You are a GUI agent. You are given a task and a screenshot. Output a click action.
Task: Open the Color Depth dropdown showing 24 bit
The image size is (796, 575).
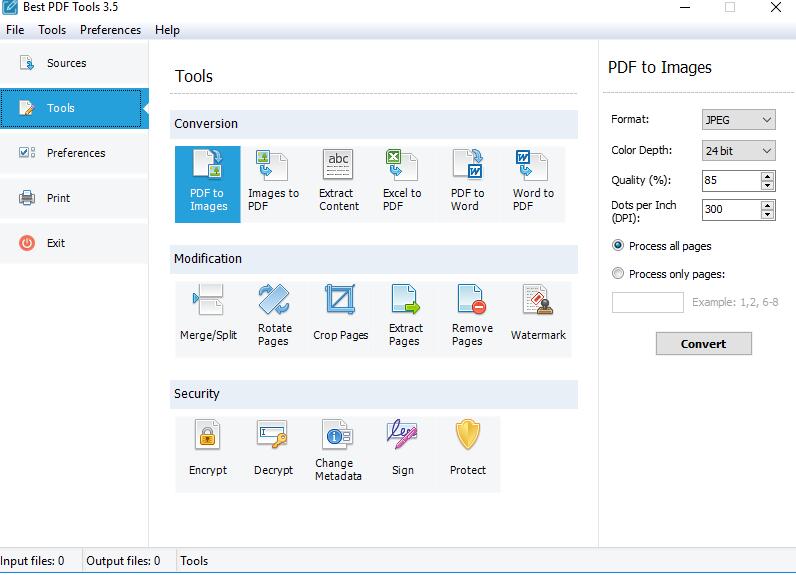(x=739, y=151)
